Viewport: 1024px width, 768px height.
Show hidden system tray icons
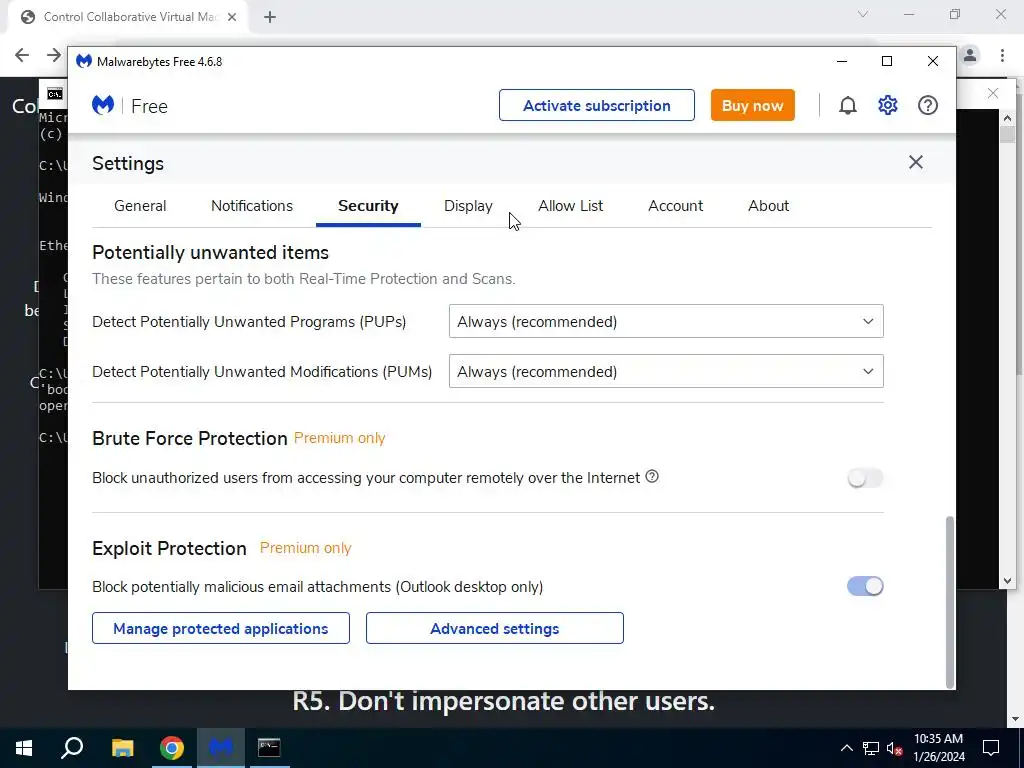tap(846, 748)
